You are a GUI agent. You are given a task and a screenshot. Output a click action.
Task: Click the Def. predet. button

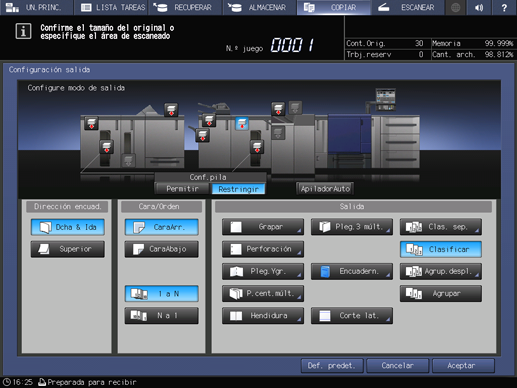tap(332, 366)
